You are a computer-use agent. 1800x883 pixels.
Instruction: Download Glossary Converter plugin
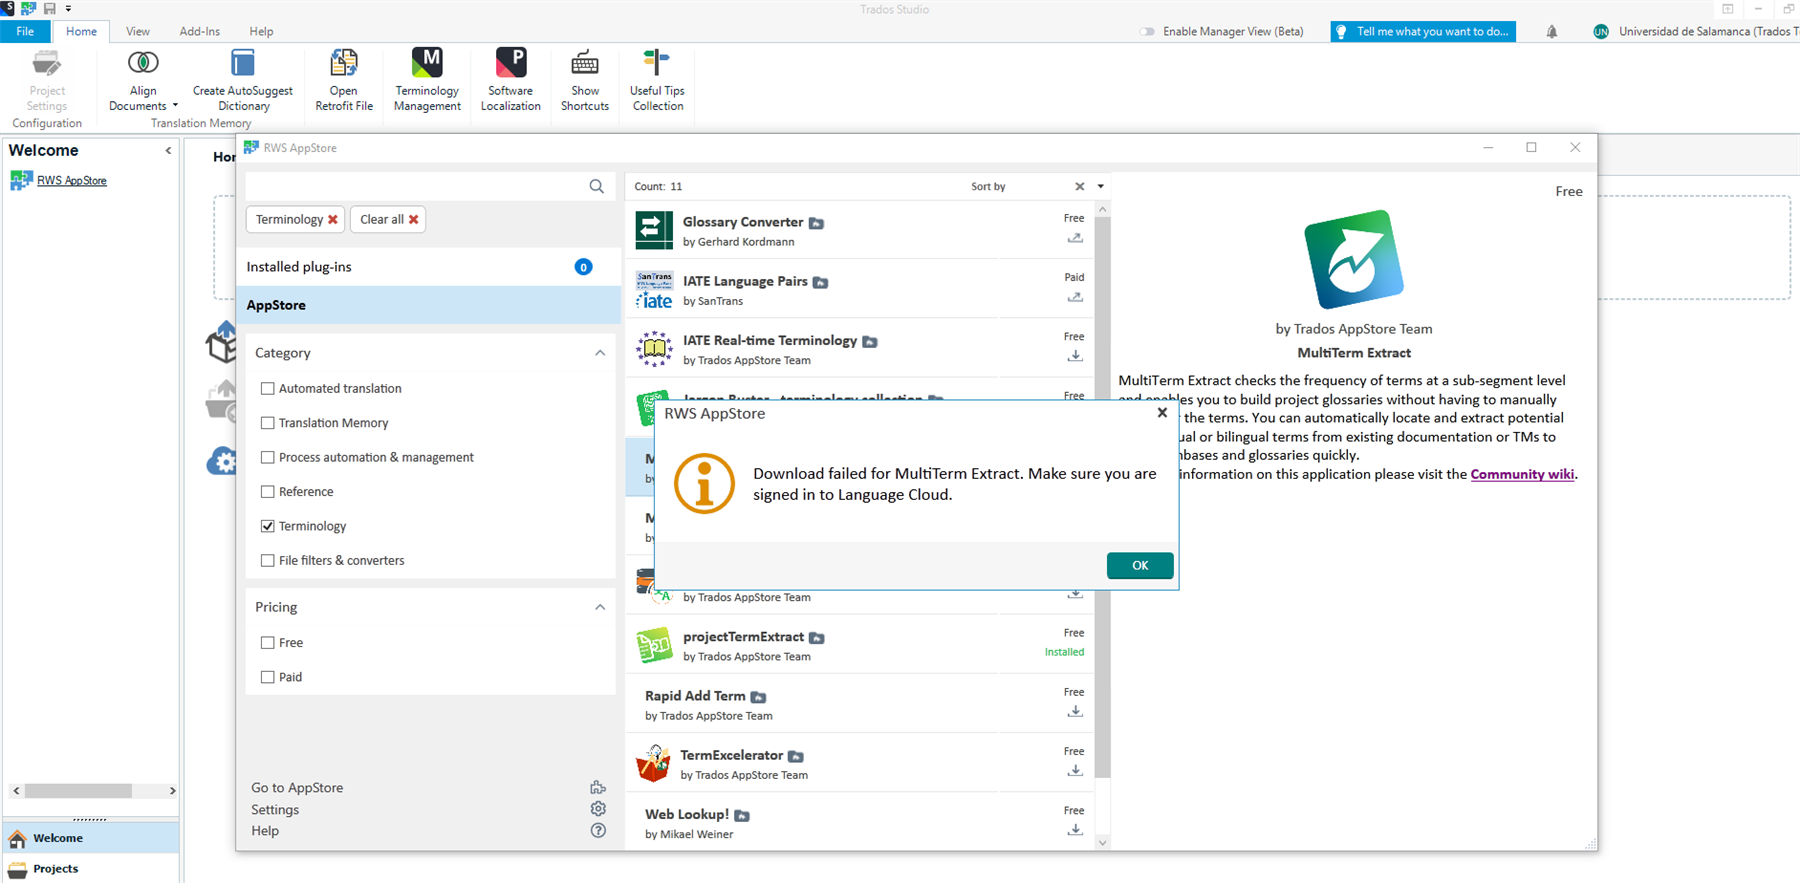point(1075,238)
